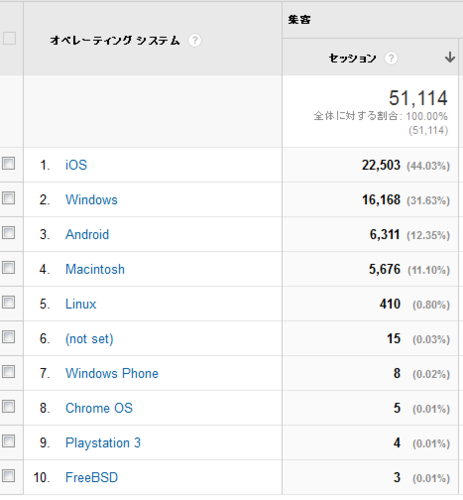Click the percentage (11.10%)
463x500 pixels.
pyautogui.click(x=429, y=270)
